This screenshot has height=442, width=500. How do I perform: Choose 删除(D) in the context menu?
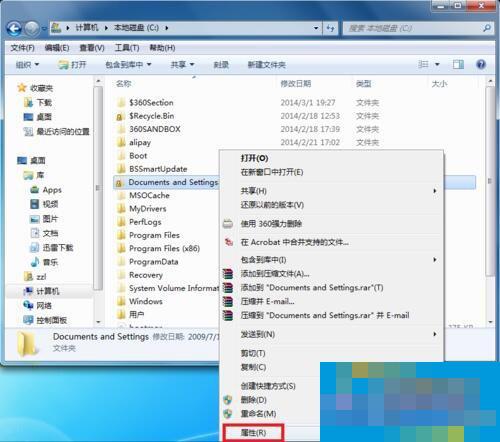(254, 400)
